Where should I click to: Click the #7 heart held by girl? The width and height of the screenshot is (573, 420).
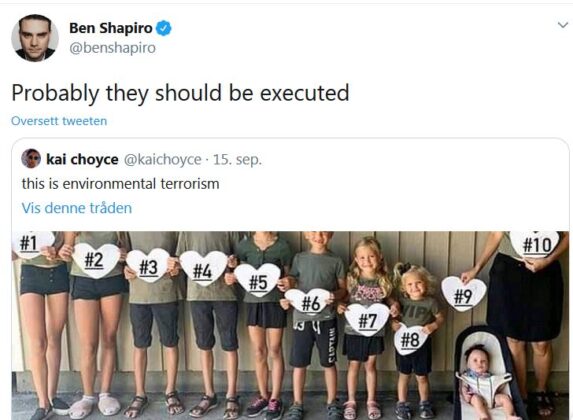pos(367,319)
